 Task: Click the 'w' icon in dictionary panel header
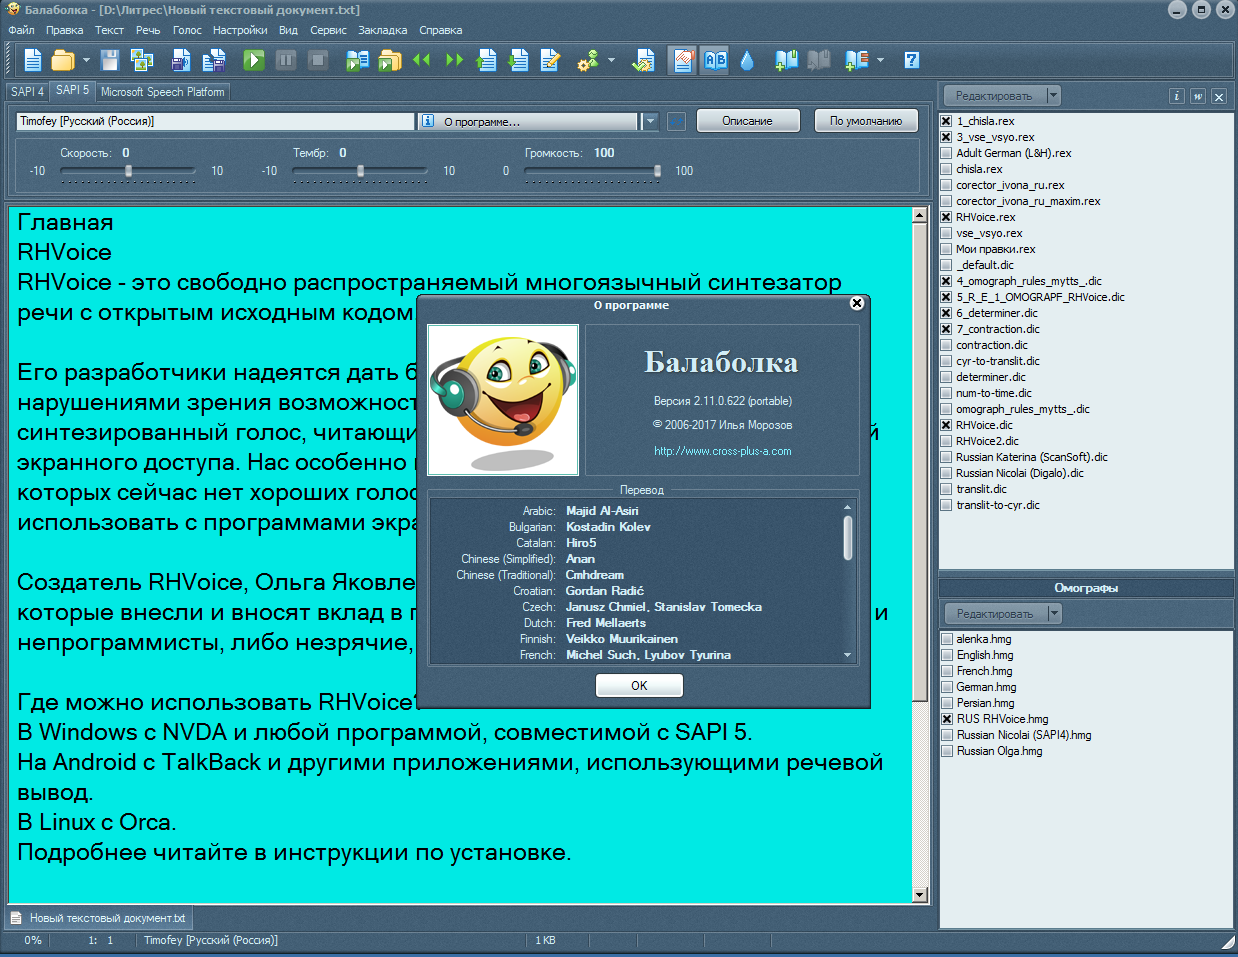point(1198,96)
